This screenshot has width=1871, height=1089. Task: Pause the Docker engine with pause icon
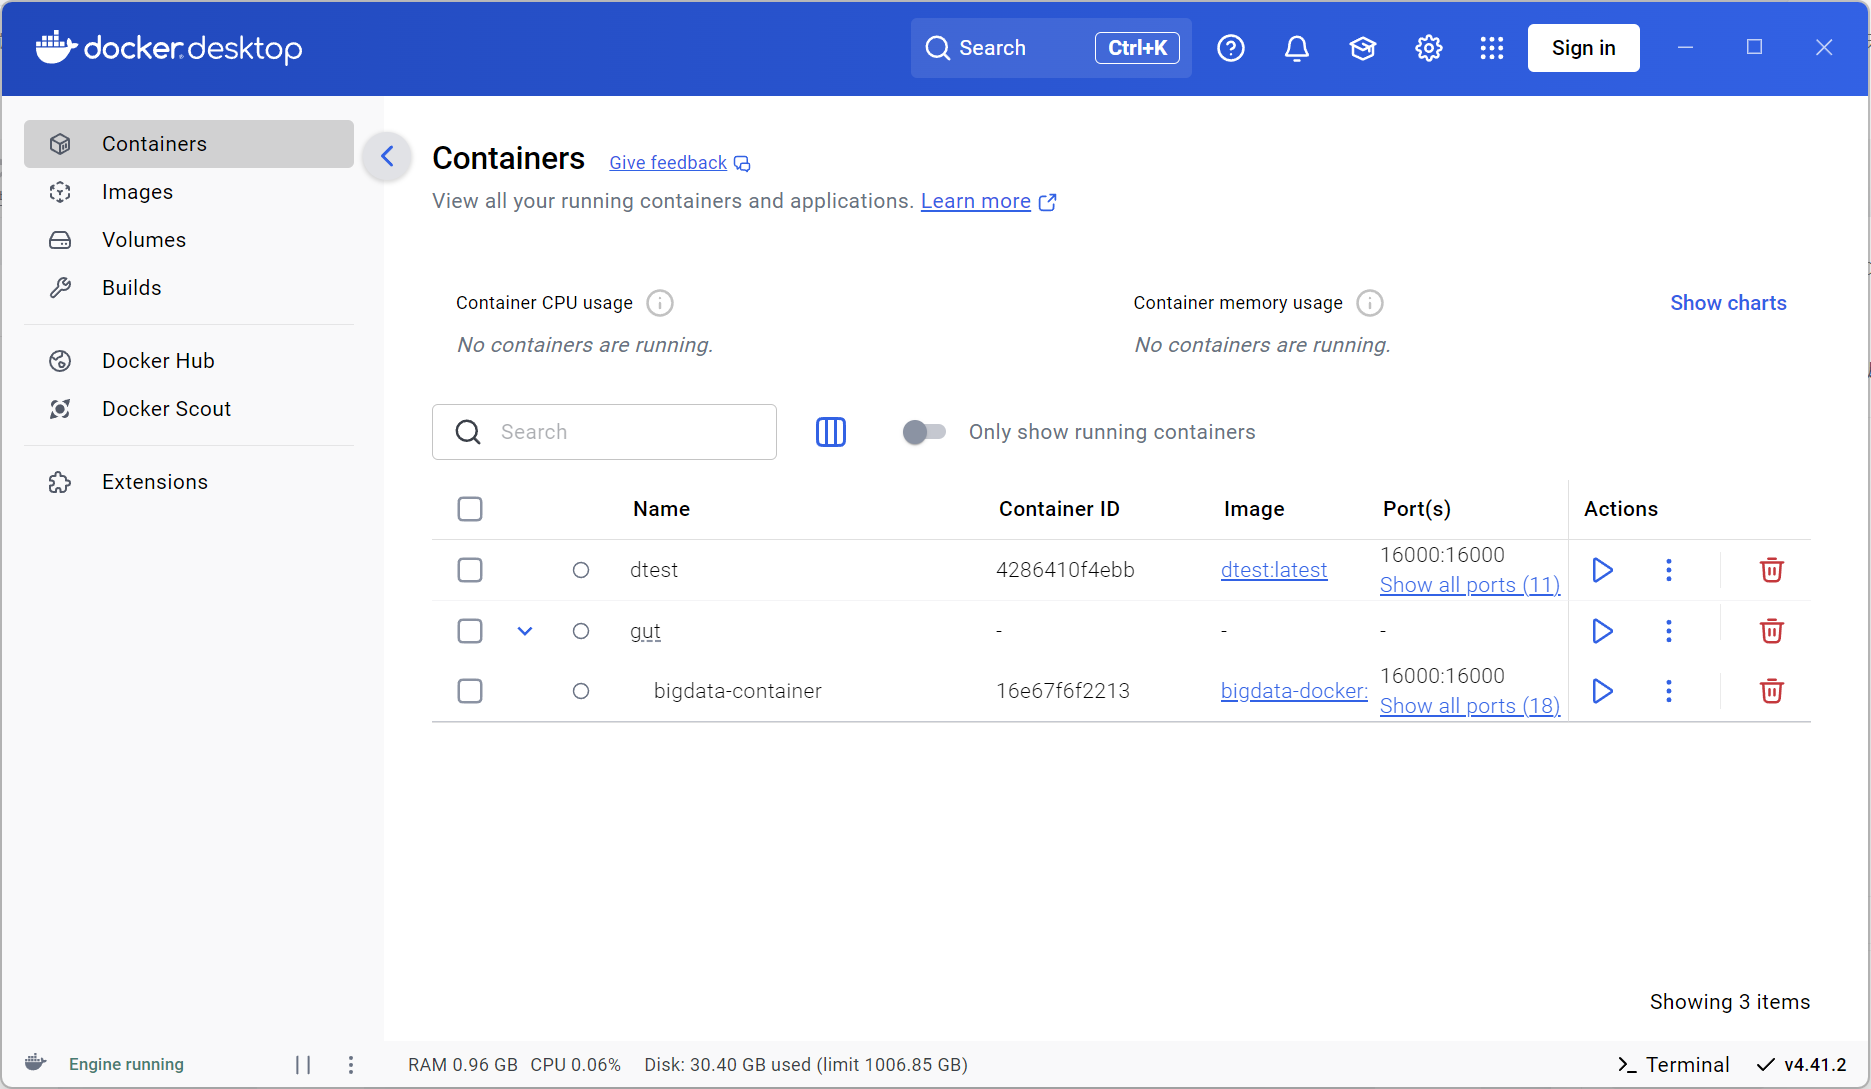[x=303, y=1065]
